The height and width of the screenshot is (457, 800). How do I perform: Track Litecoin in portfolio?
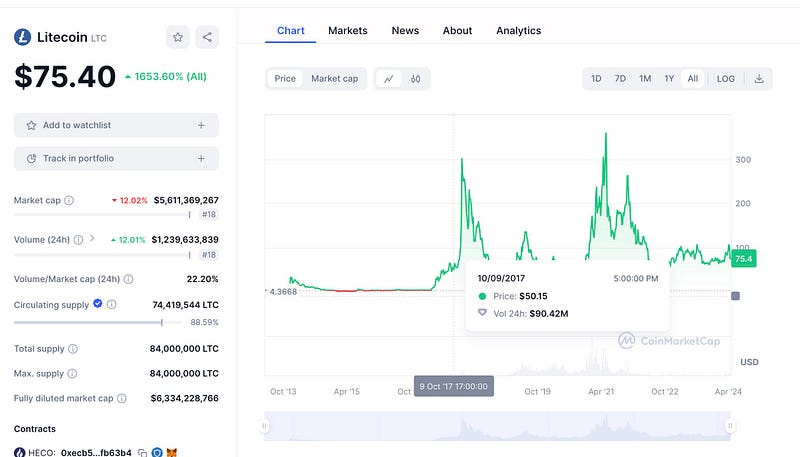pyautogui.click(x=116, y=159)
